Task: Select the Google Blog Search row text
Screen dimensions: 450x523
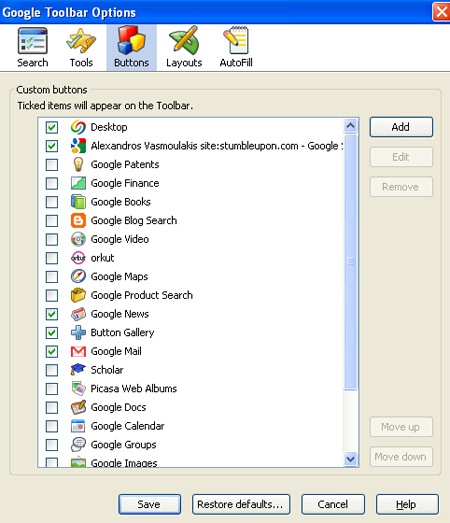Action: [134, 220]
